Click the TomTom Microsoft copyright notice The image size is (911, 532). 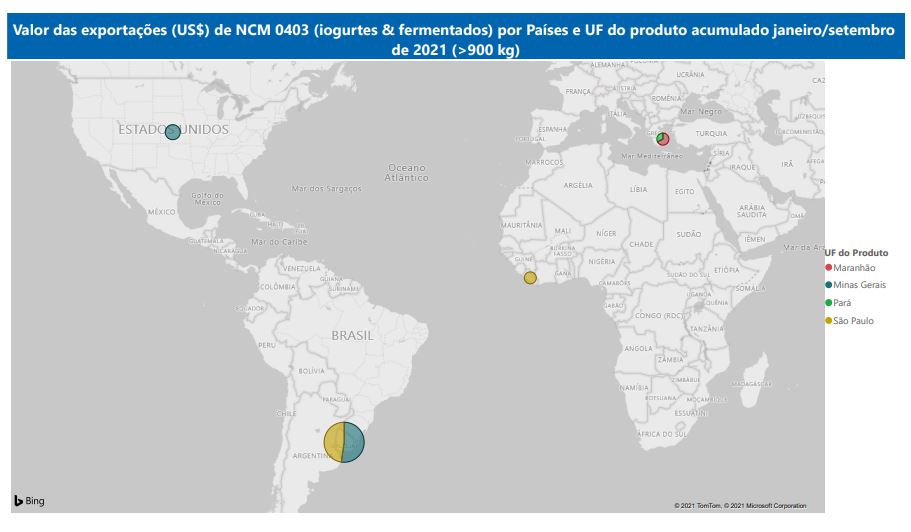point(740,505)
